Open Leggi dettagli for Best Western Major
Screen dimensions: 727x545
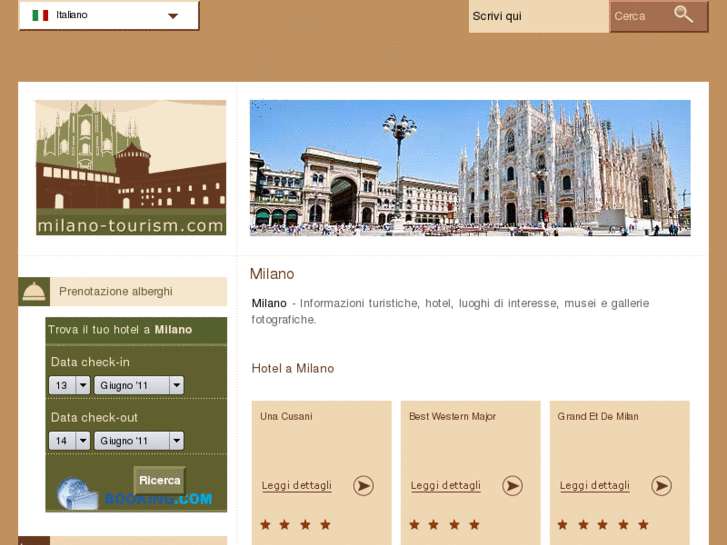coord(446,486)
